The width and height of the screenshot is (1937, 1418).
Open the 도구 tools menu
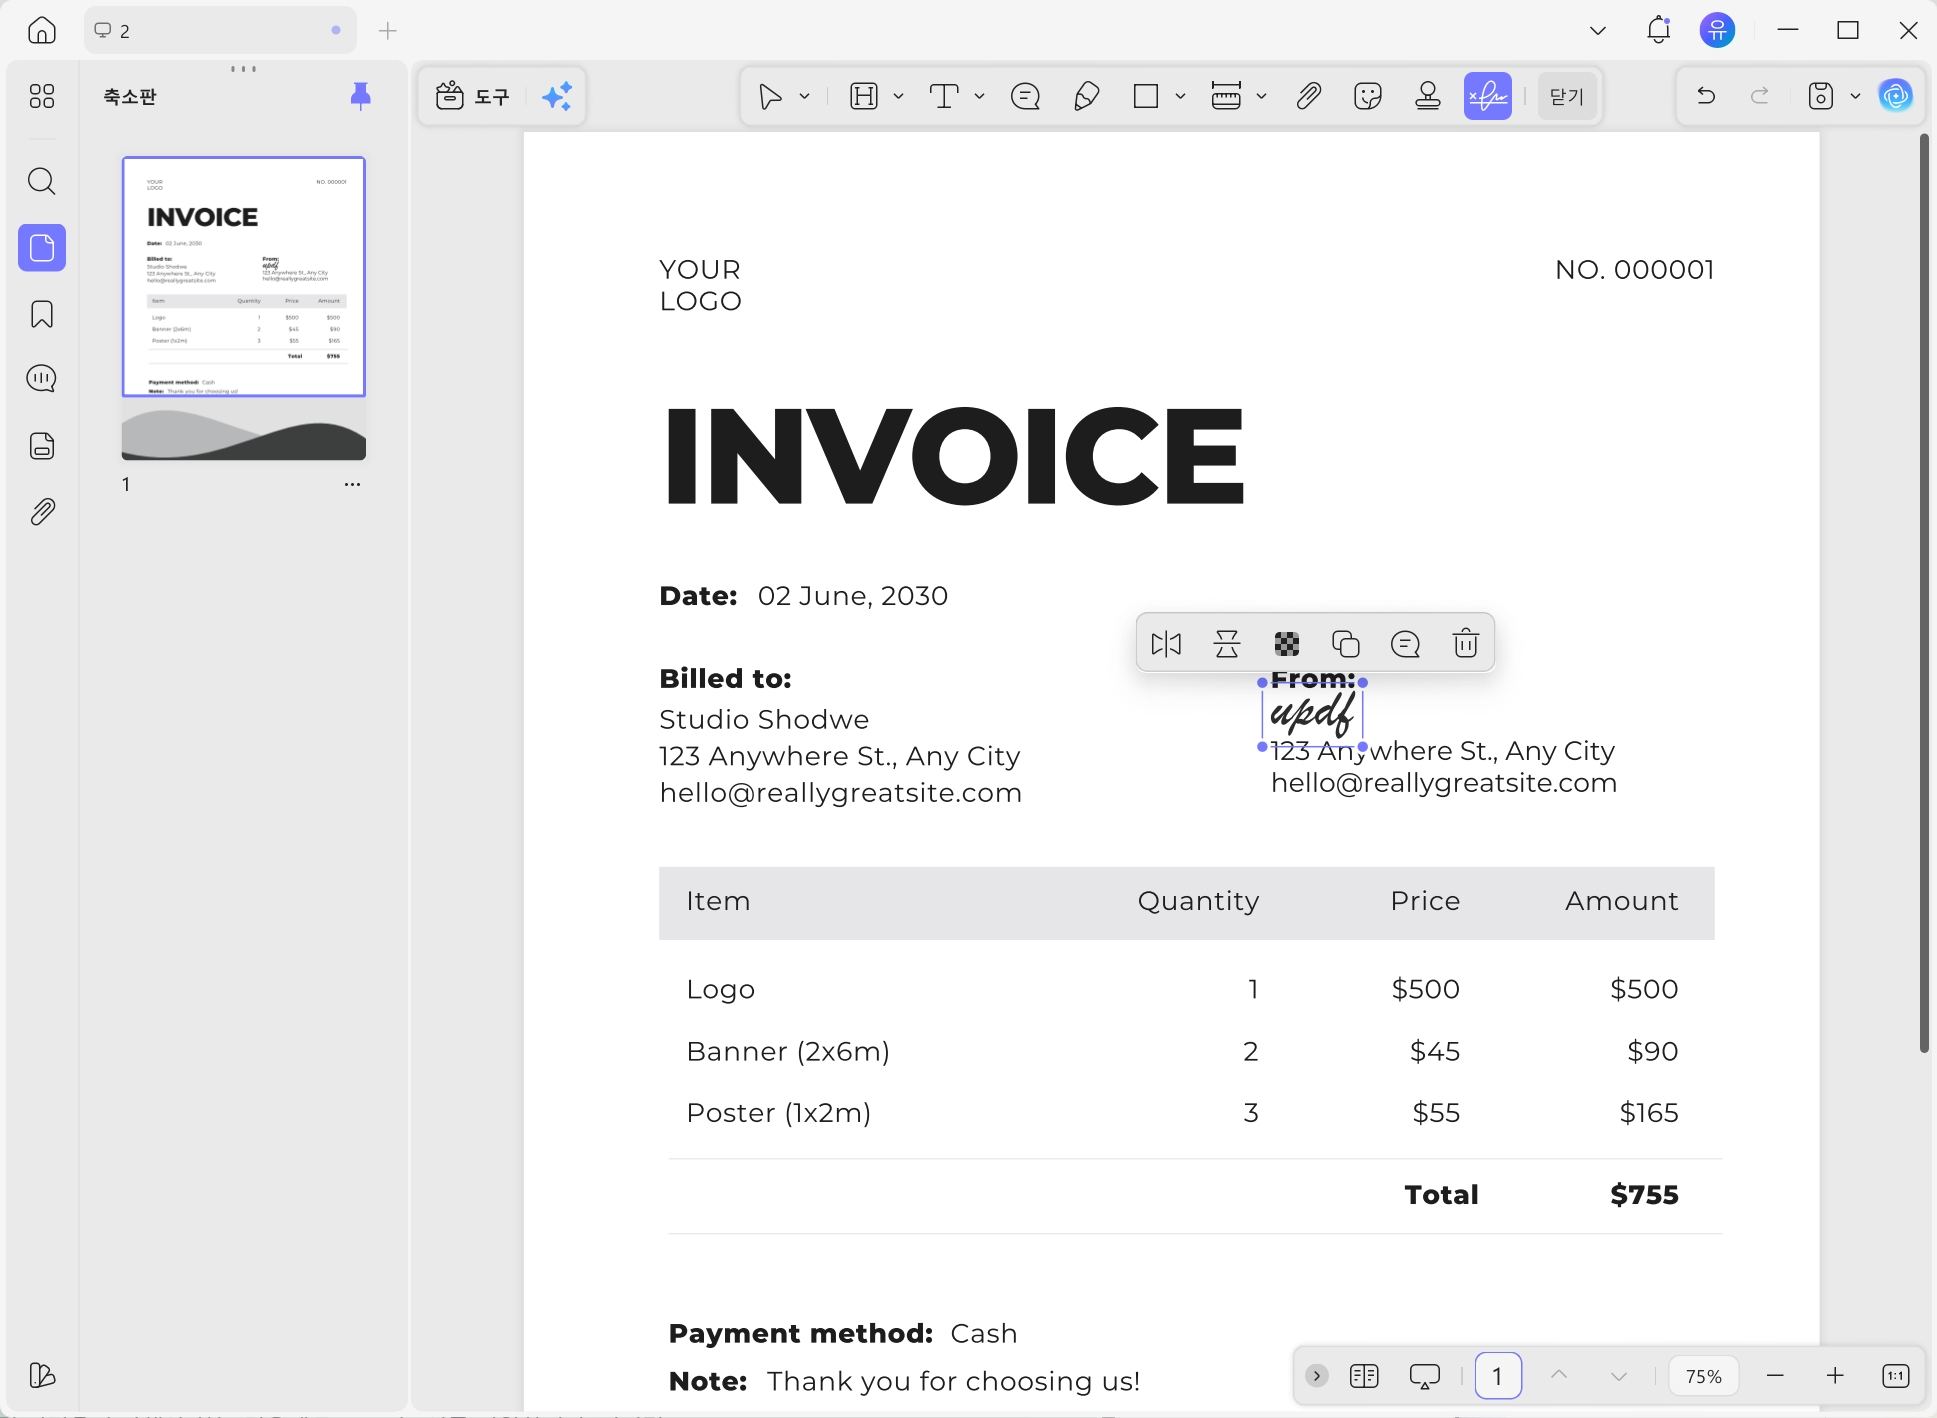tap(473, 96)
